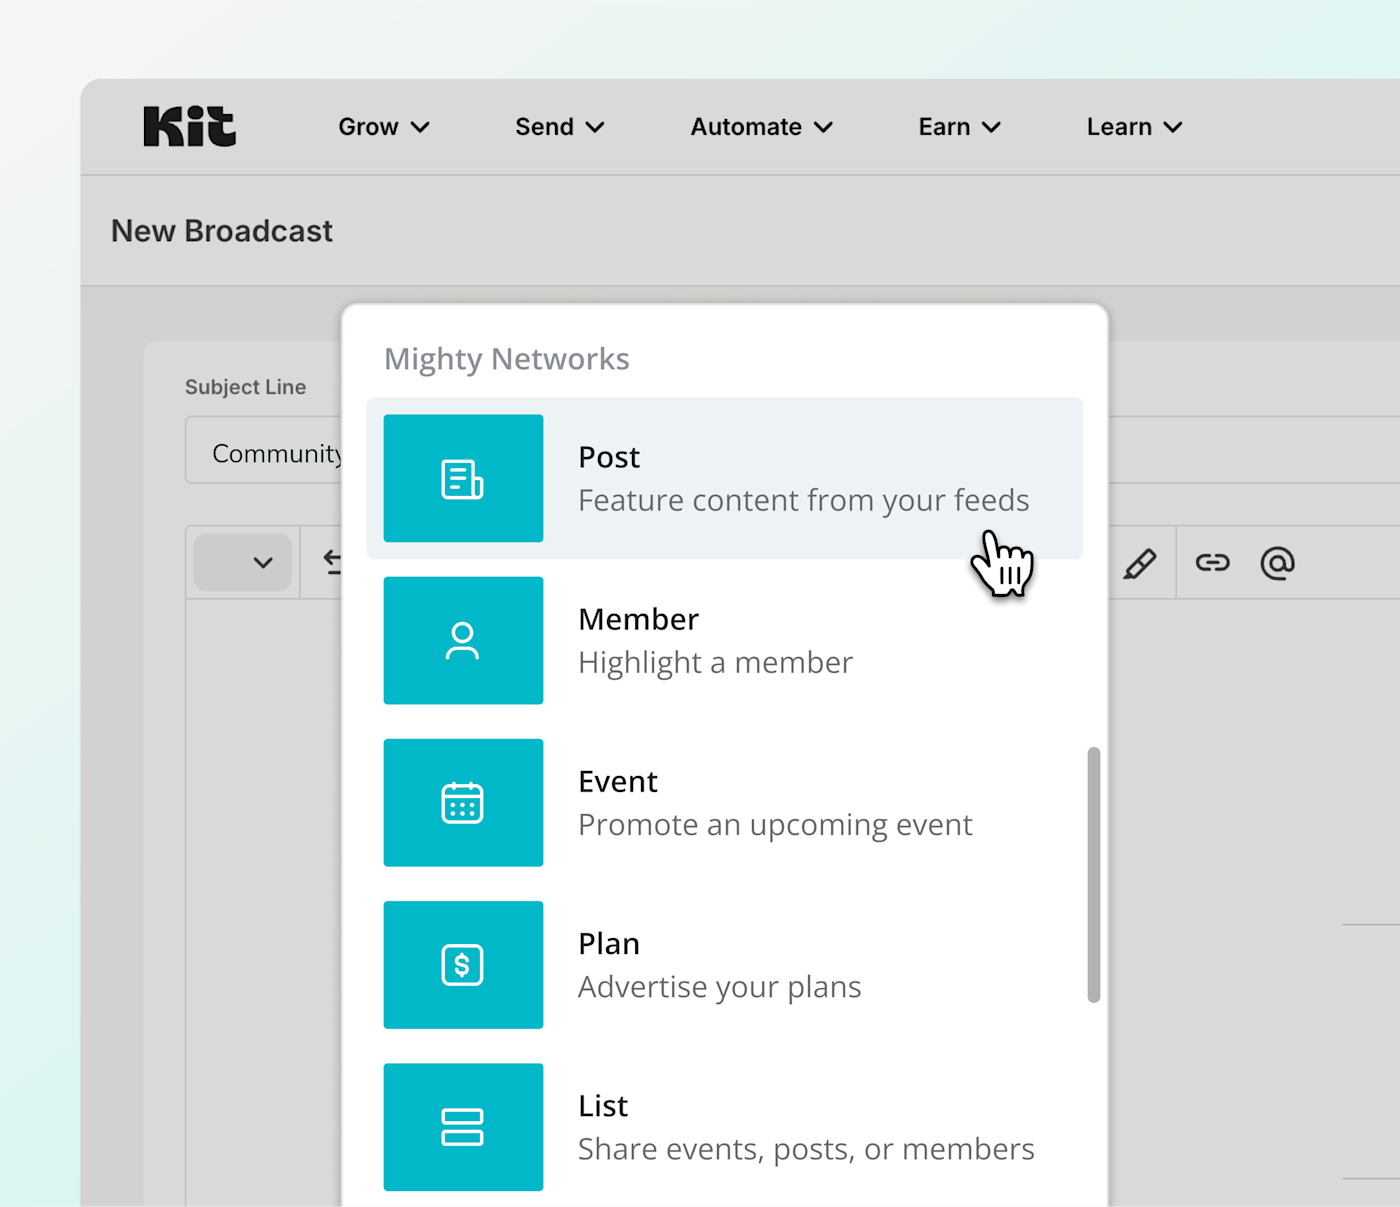Open the text style dropdown in editor toolbar
Viewport: 1400px width, 1207px height.
coord(242,562)
